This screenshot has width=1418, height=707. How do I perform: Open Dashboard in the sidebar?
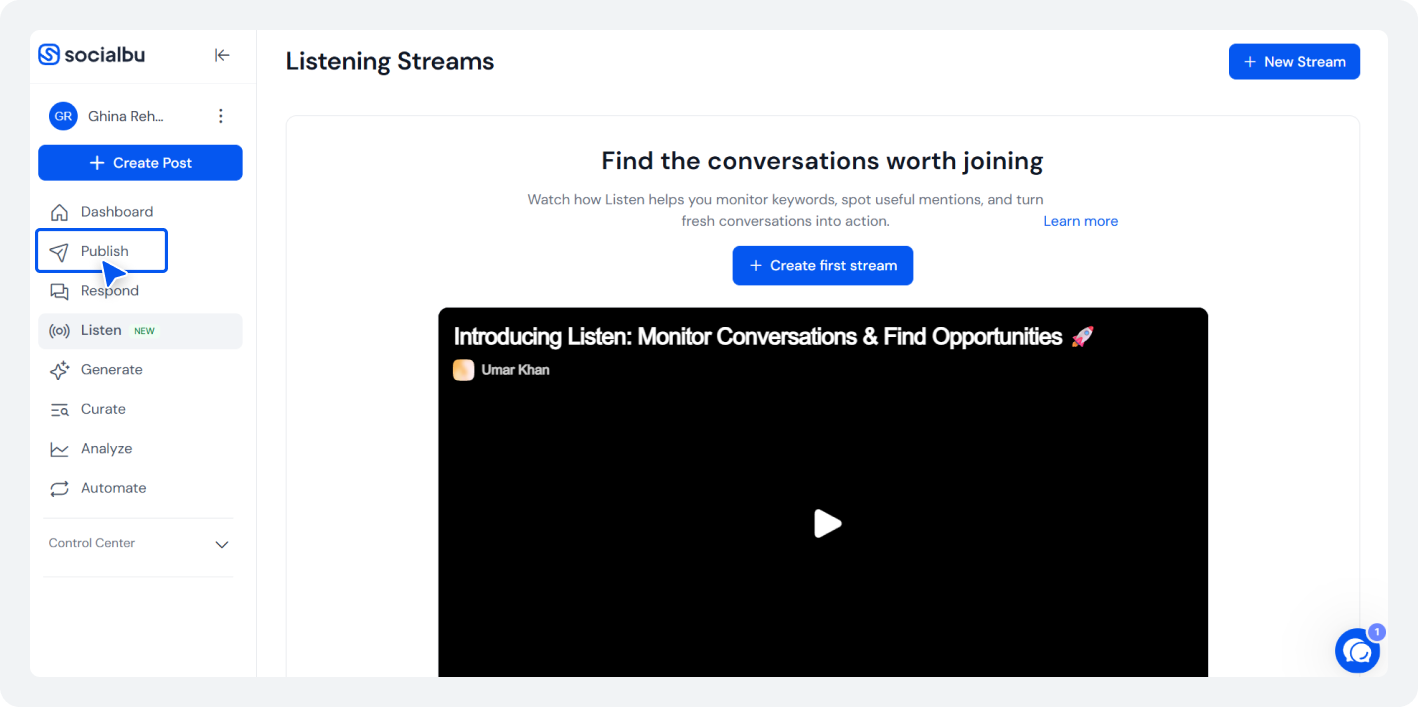click(140, 212)
